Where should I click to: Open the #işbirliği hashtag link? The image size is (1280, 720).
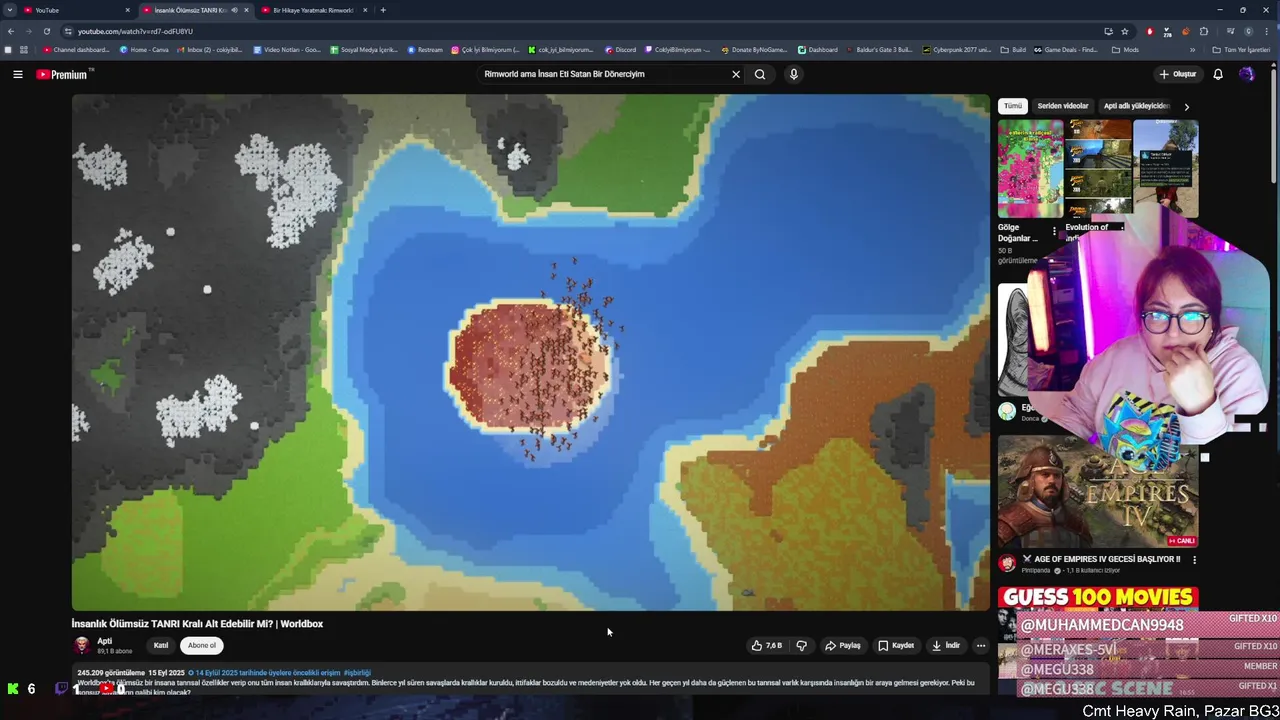(x=357, y=673)
